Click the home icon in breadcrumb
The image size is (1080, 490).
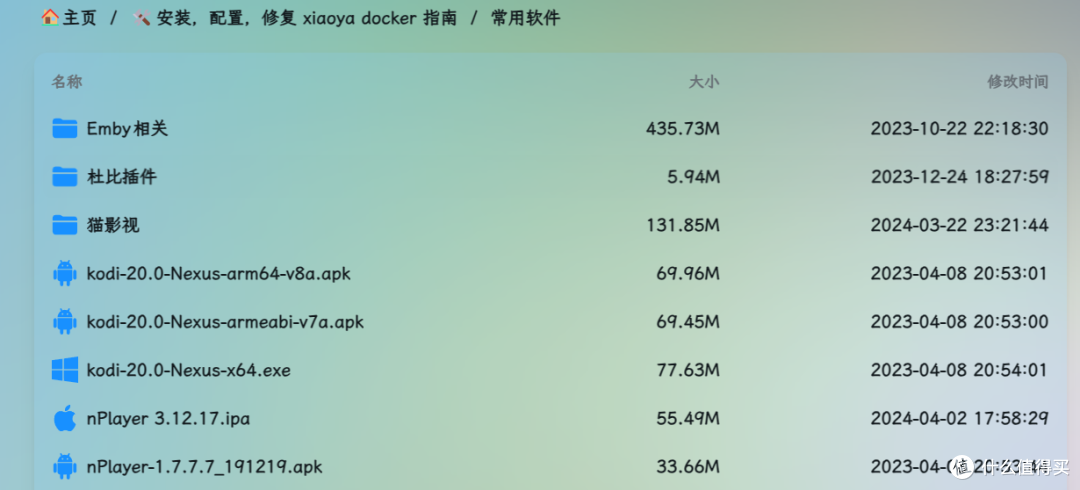coord(50,17)
